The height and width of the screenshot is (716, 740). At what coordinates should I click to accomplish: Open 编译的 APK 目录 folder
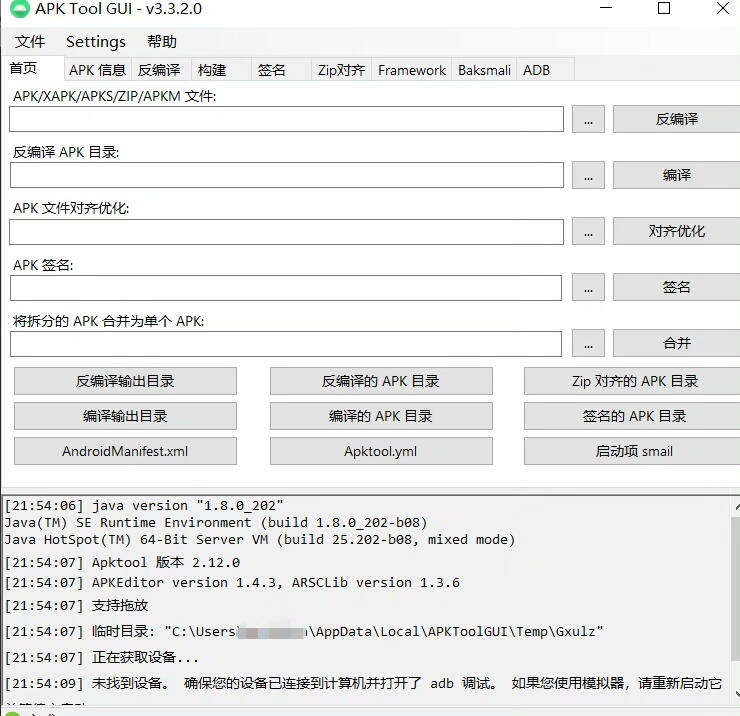(x=381, y=416)
